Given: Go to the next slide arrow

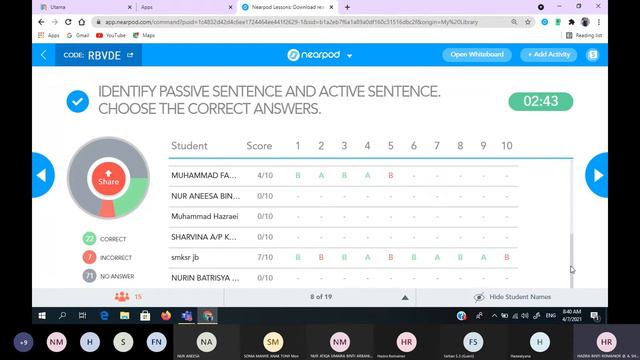Looking at the screenshot, I should coord(597,175).
